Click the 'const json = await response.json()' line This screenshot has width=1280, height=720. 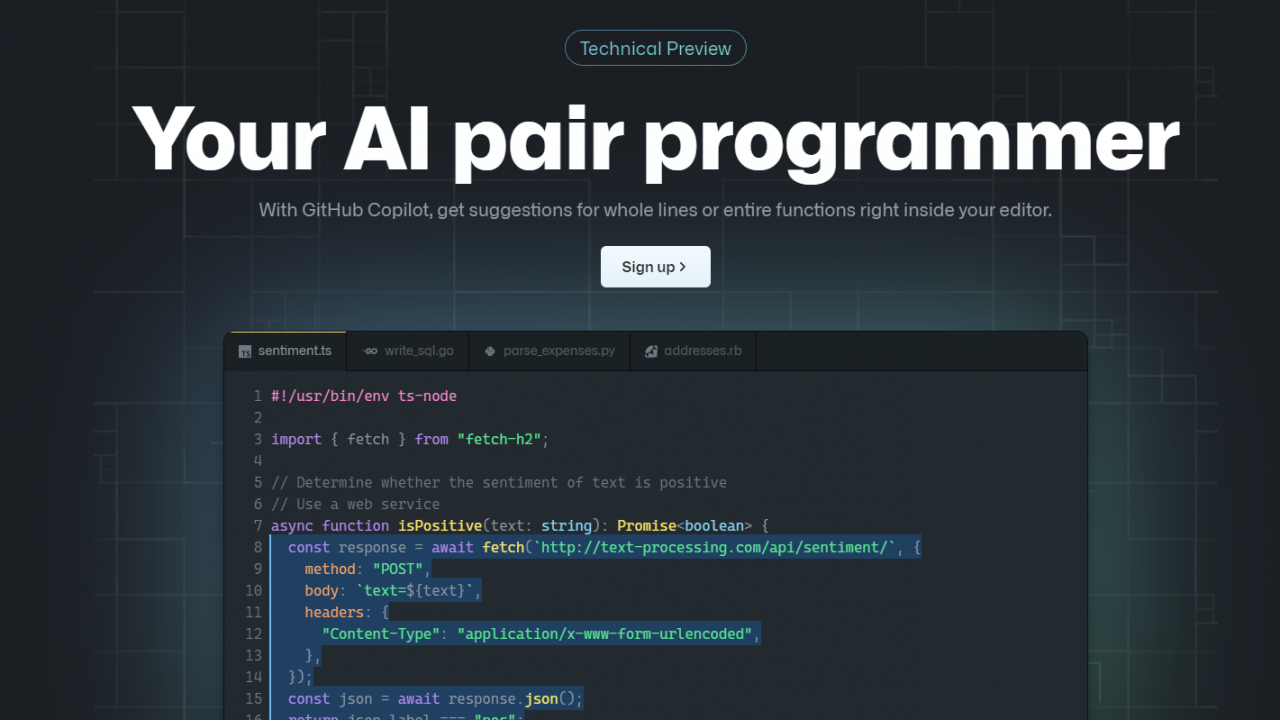click(x=435, y=698)
